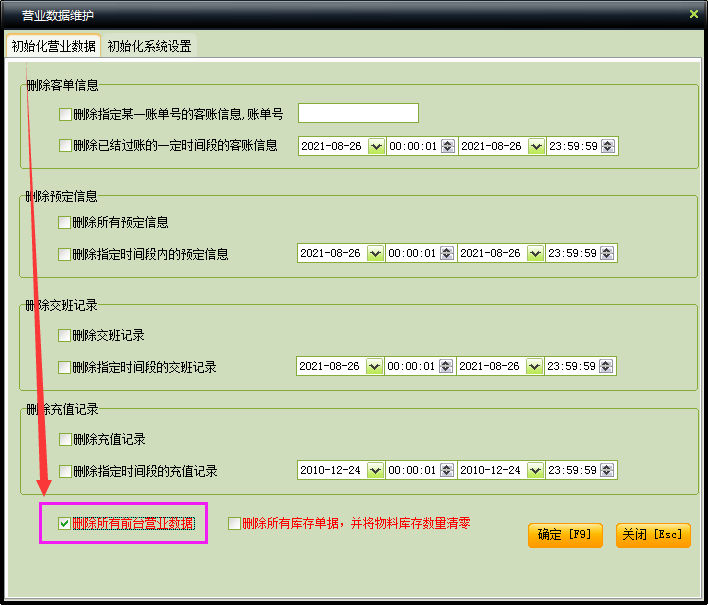Viewport: 708px width, 605px height.
Task: Enable 删除指定某一账单号的客账信息 checkbox
Action: click(x=66, y=114)
